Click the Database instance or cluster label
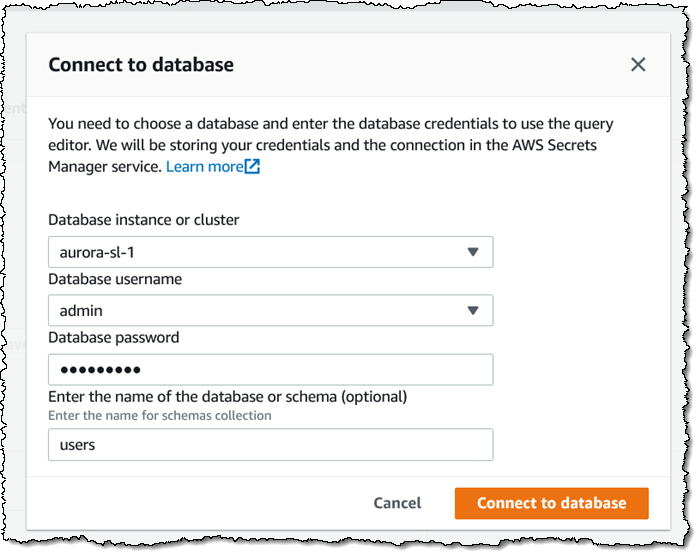Image resolution: width=700 pixels, height=556 pixels. (x=143, y=219)
